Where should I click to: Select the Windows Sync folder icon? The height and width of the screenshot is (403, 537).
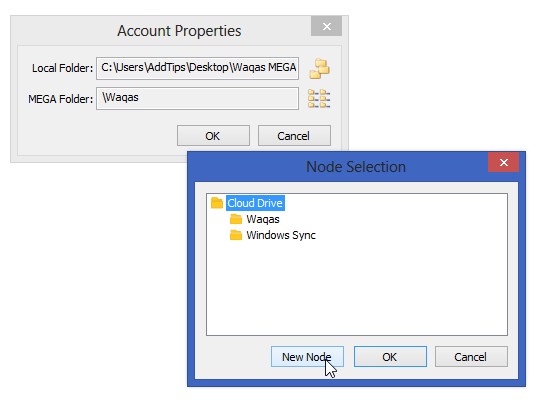[x=236, y=235]
